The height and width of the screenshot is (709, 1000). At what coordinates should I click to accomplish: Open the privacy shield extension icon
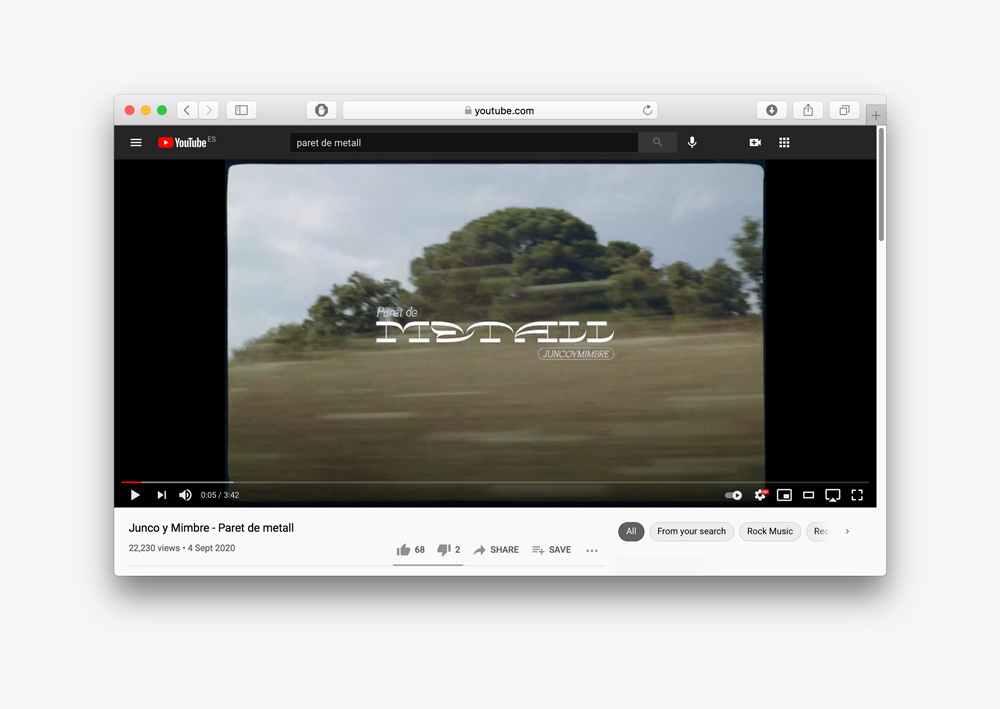(x=321, y=110)
